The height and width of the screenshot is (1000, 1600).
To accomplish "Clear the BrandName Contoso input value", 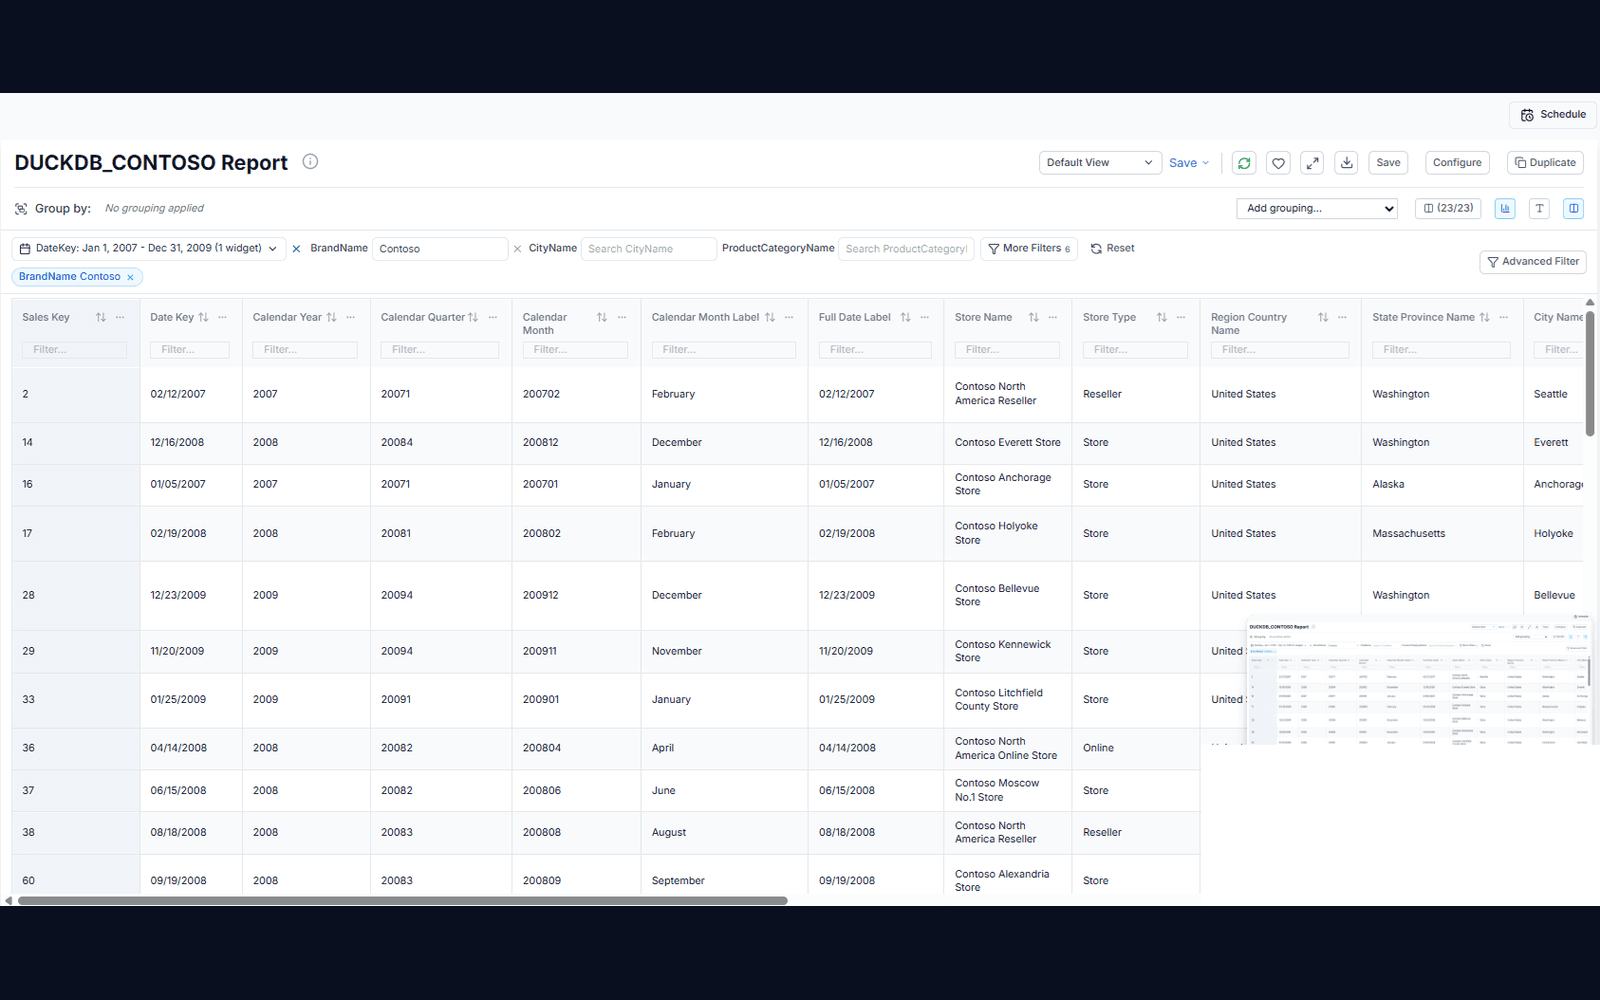I will tap(517, 249).
